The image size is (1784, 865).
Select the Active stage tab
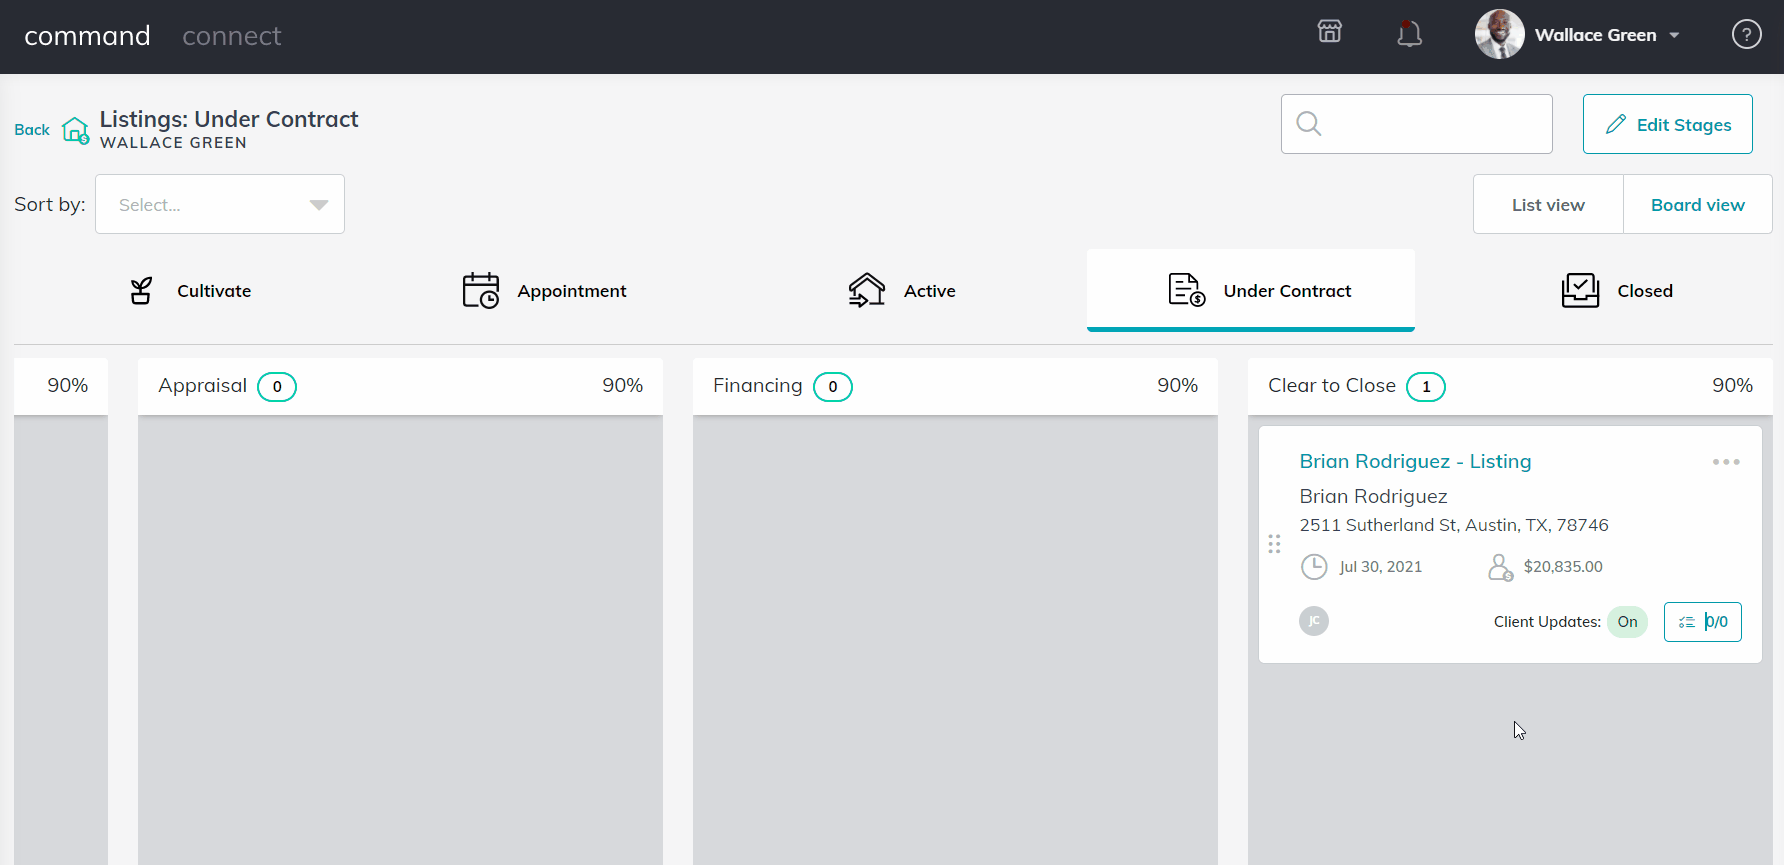pyautogui.click(x=901, y=291)
